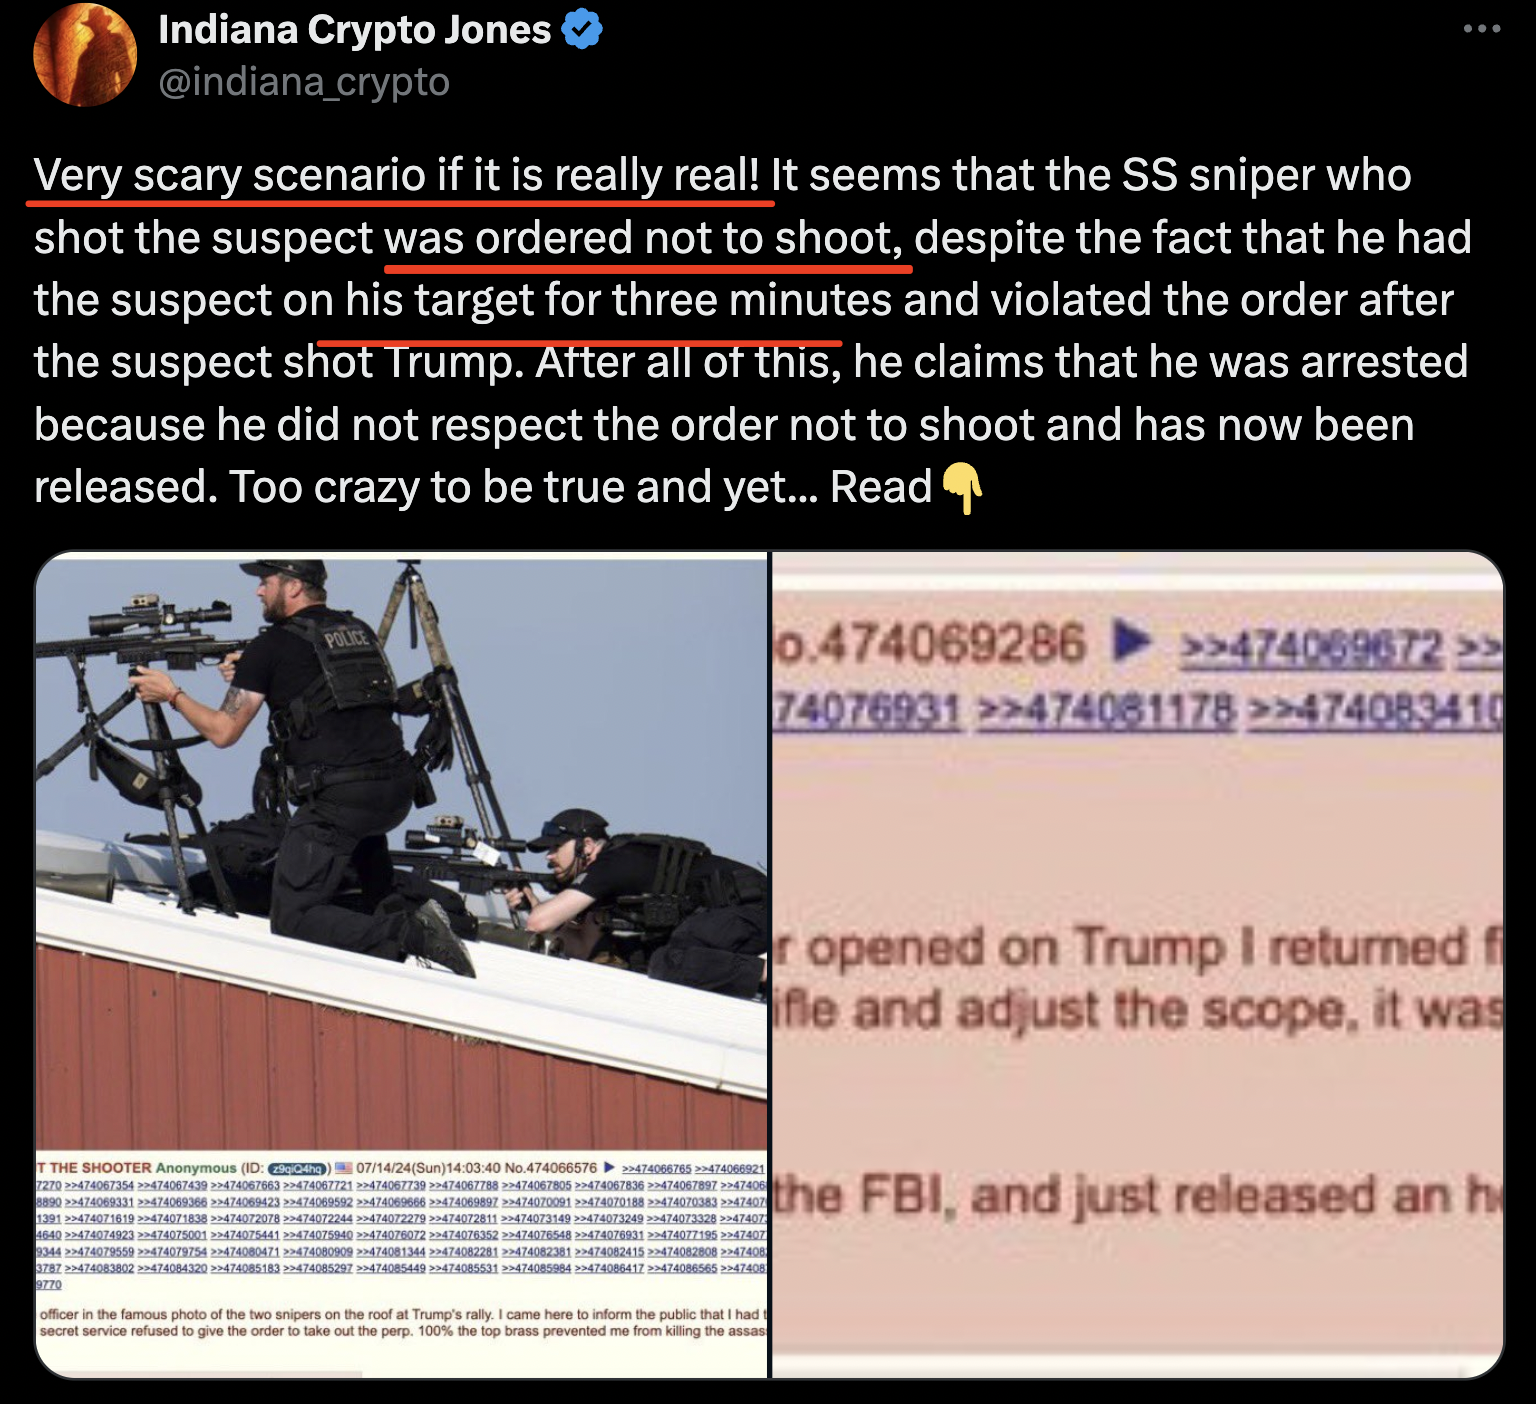
Task: Click the blue verified badge
Action: click(582, 30)
